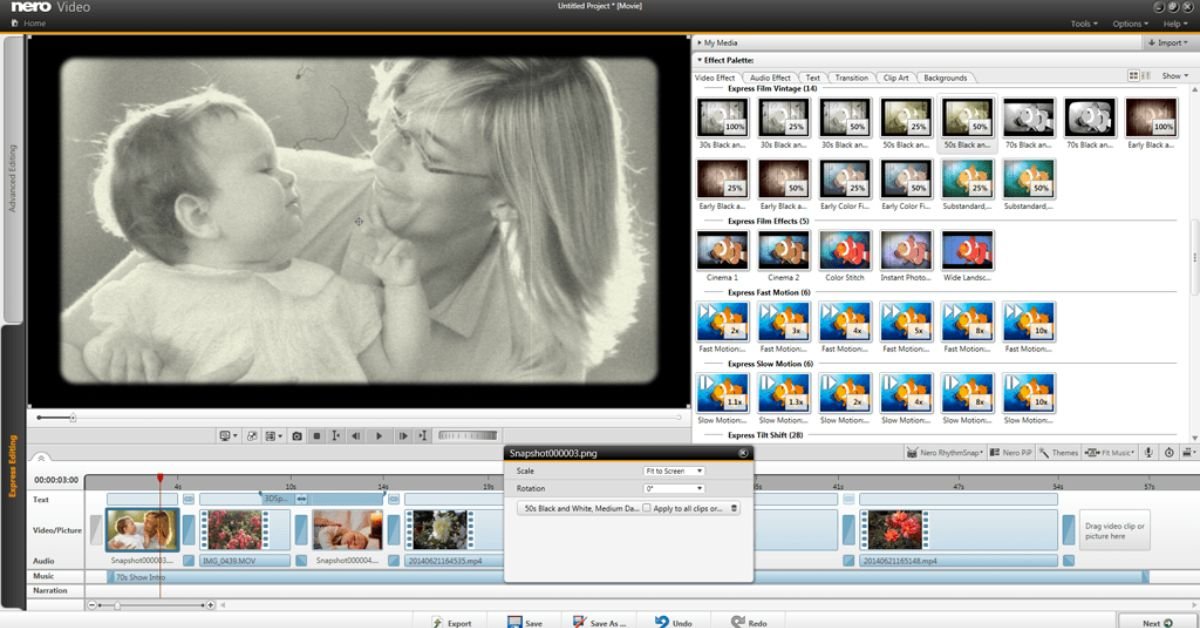Screen dimensions: 1200x628
Task: Open the Text tab in Effect Palette
Action: click(813, 78)
